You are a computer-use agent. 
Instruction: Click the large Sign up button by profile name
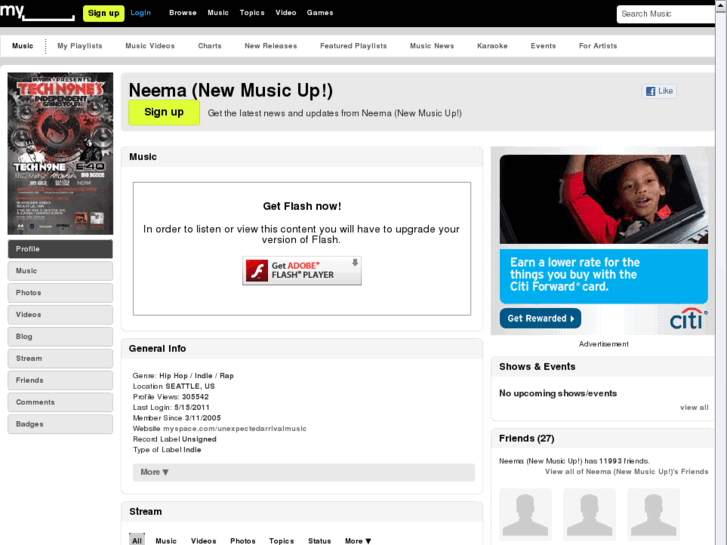coord(164,112)
